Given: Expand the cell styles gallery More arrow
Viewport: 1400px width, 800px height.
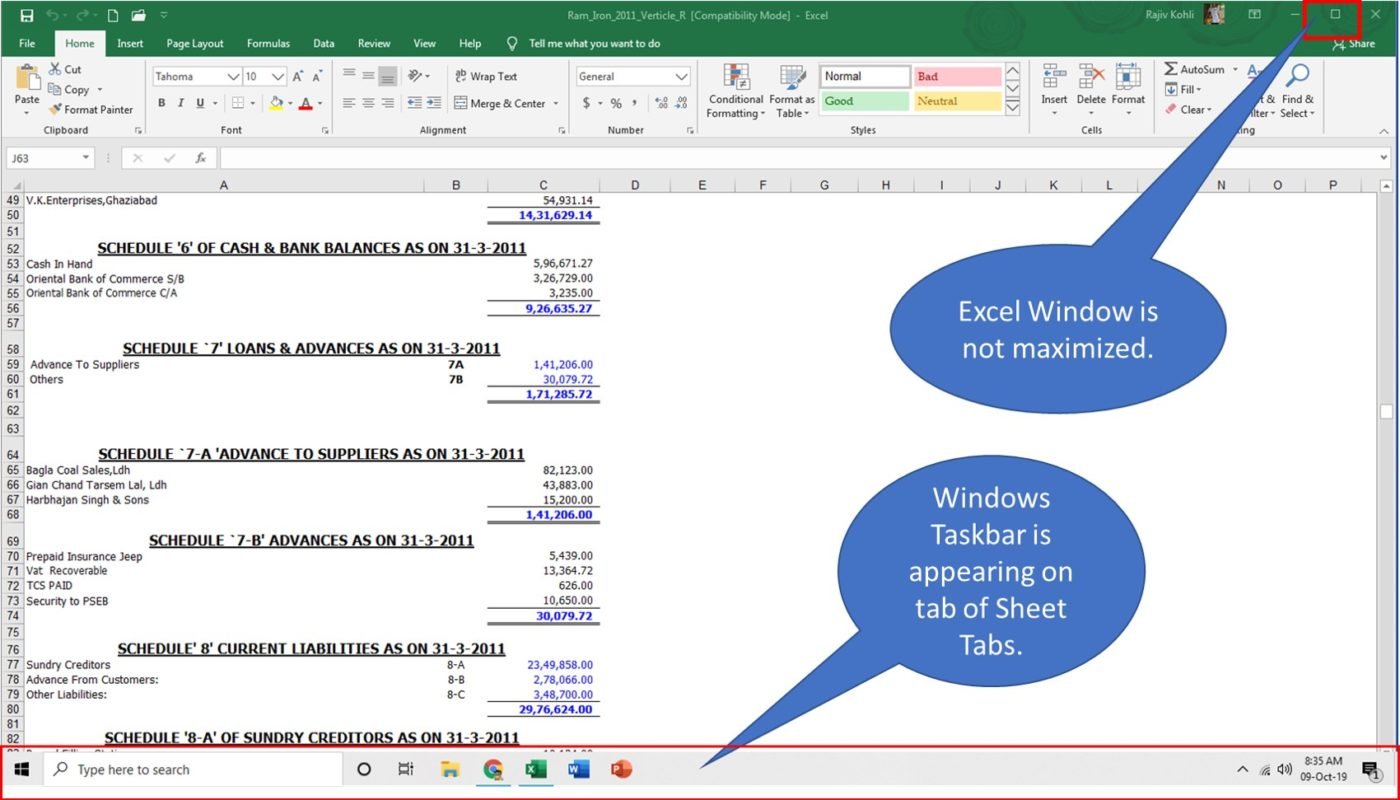Looking at the screenshot, I should click(x=1012, y=106).
